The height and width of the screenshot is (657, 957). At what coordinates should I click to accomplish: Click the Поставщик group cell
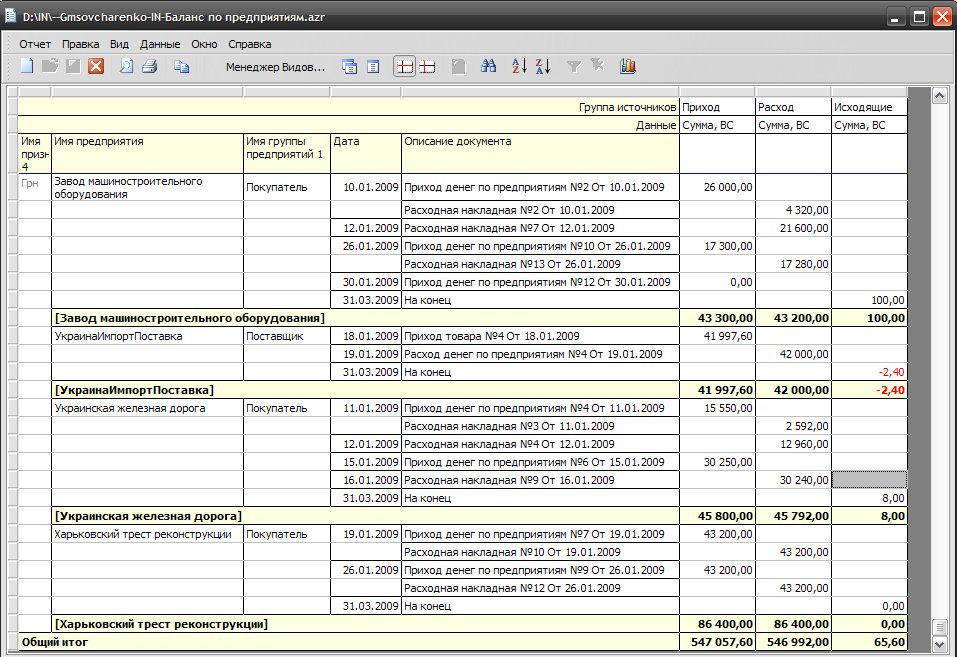tap(287, 336)
